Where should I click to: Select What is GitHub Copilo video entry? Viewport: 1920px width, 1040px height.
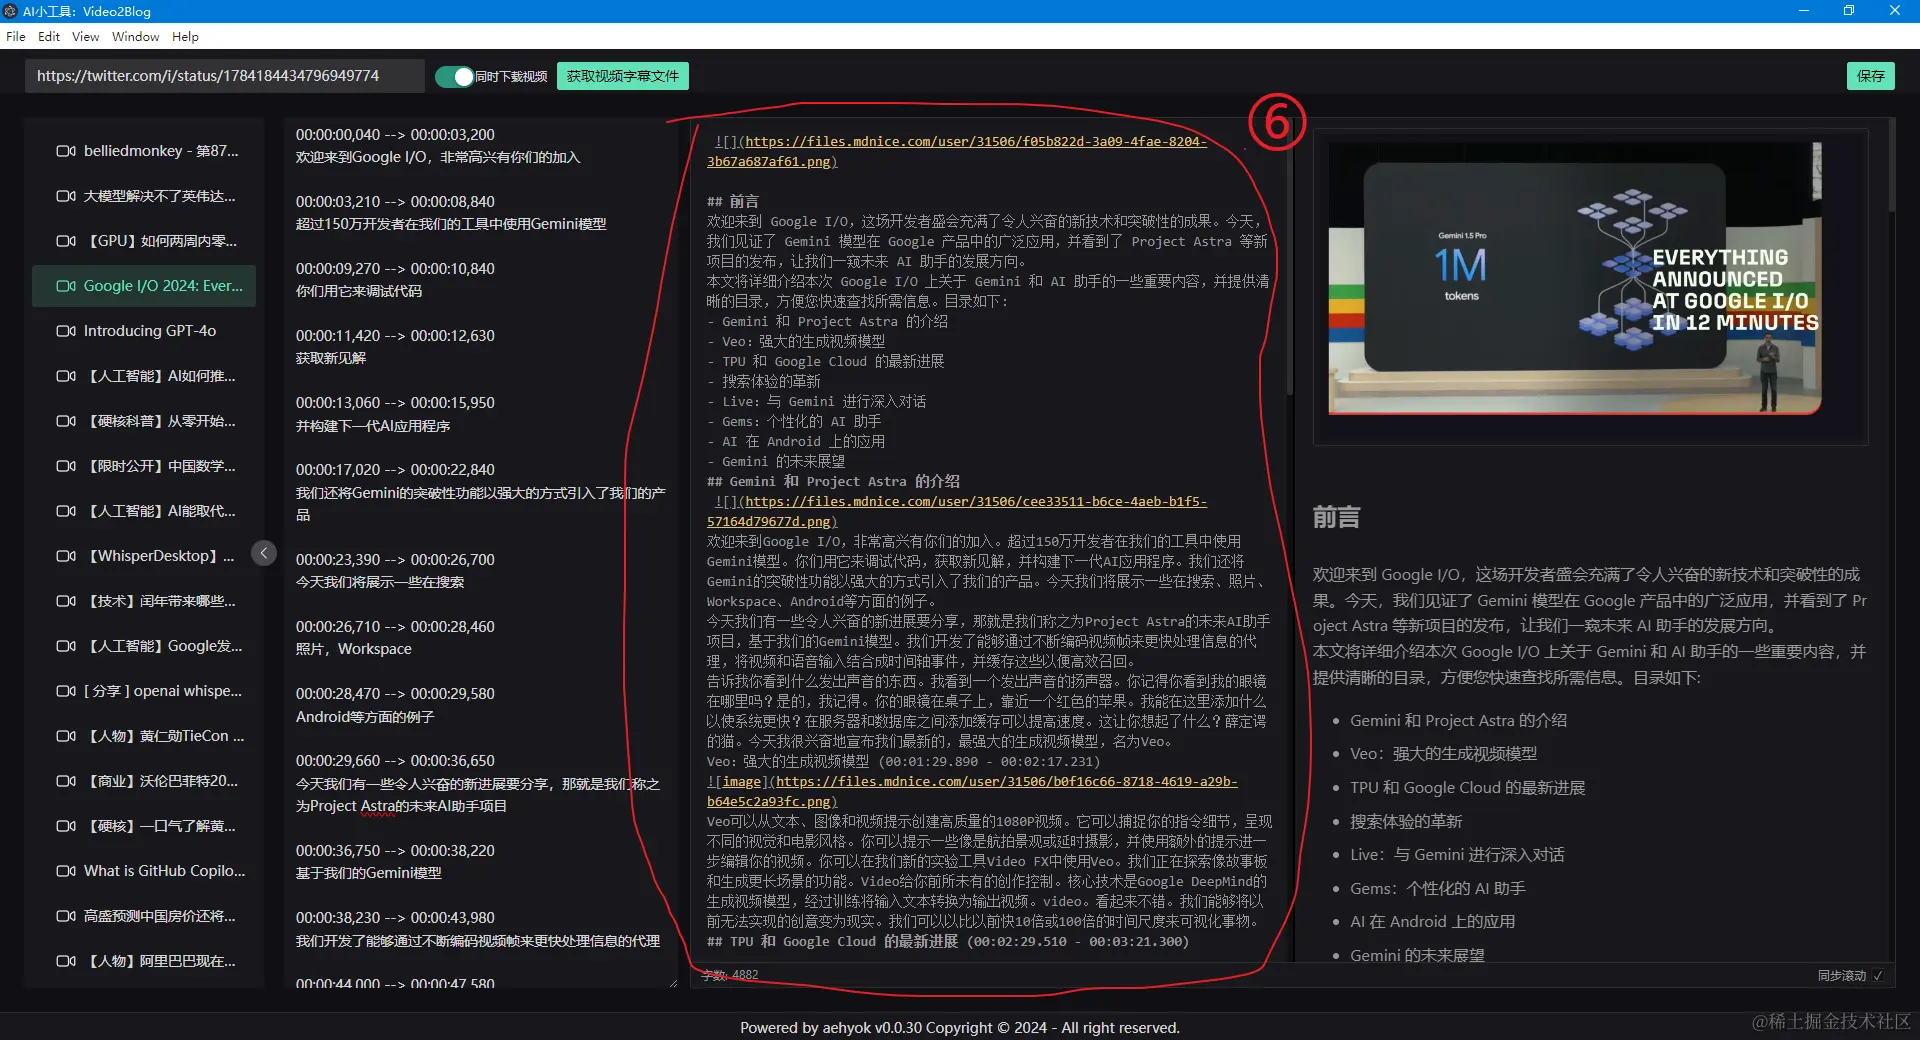[144, 871]
